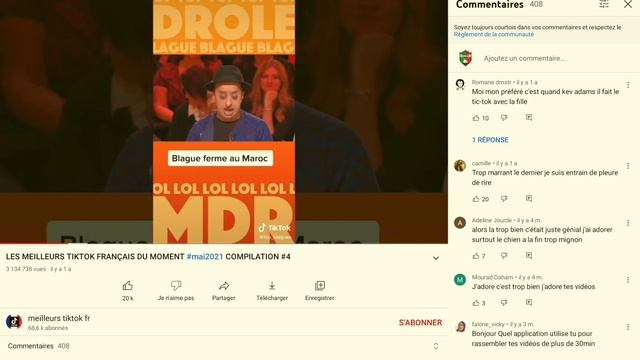Open options menu for Romane dmstr's comment
The width and height of the screenshot is (640, 360).
628,85
